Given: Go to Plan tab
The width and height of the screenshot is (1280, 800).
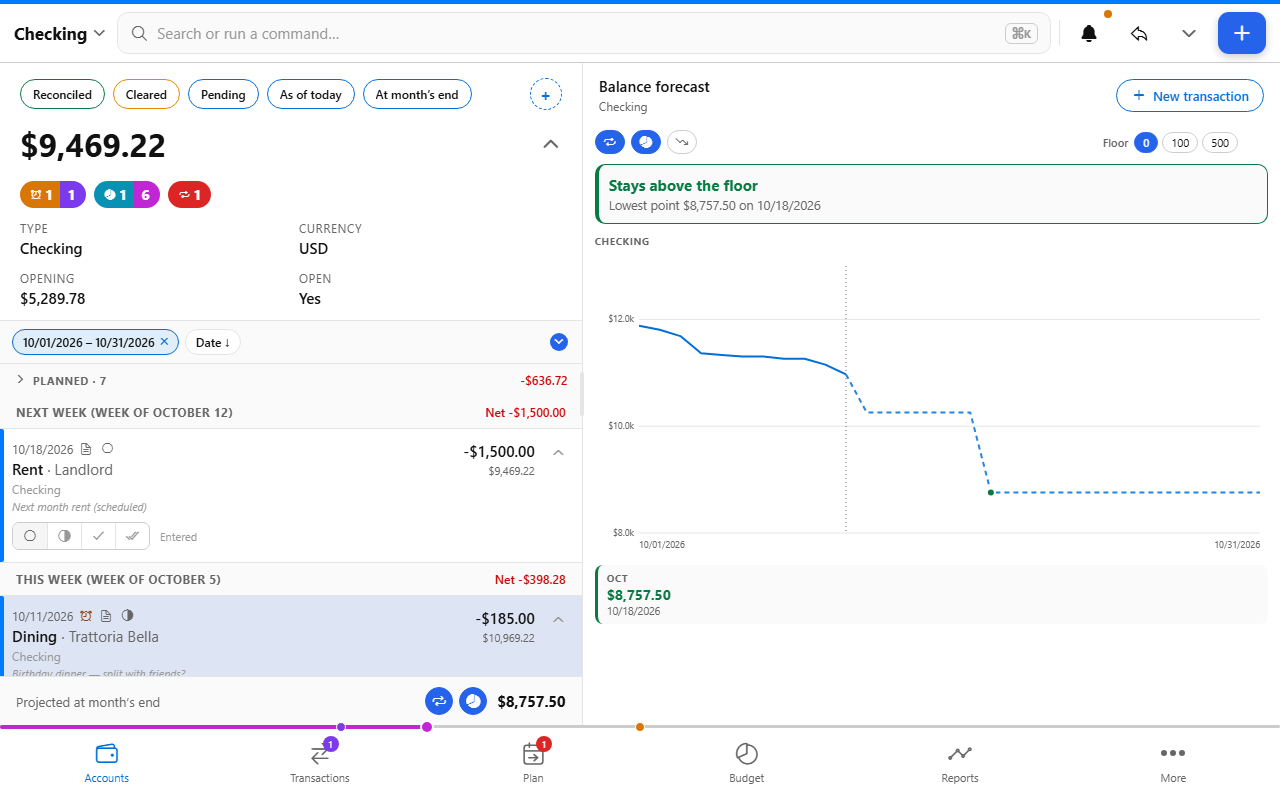Looking at the screenshot, I should click(x=533, y=763).
